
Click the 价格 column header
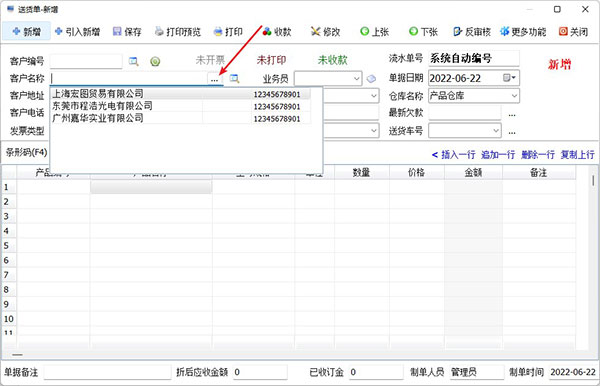[x=417, y=173]
